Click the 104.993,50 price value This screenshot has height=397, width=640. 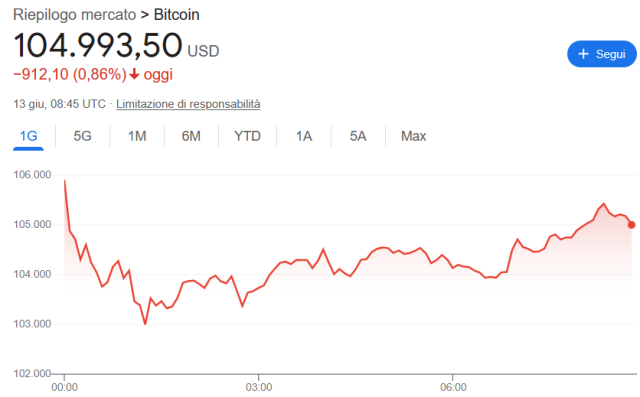click(98, 45)
